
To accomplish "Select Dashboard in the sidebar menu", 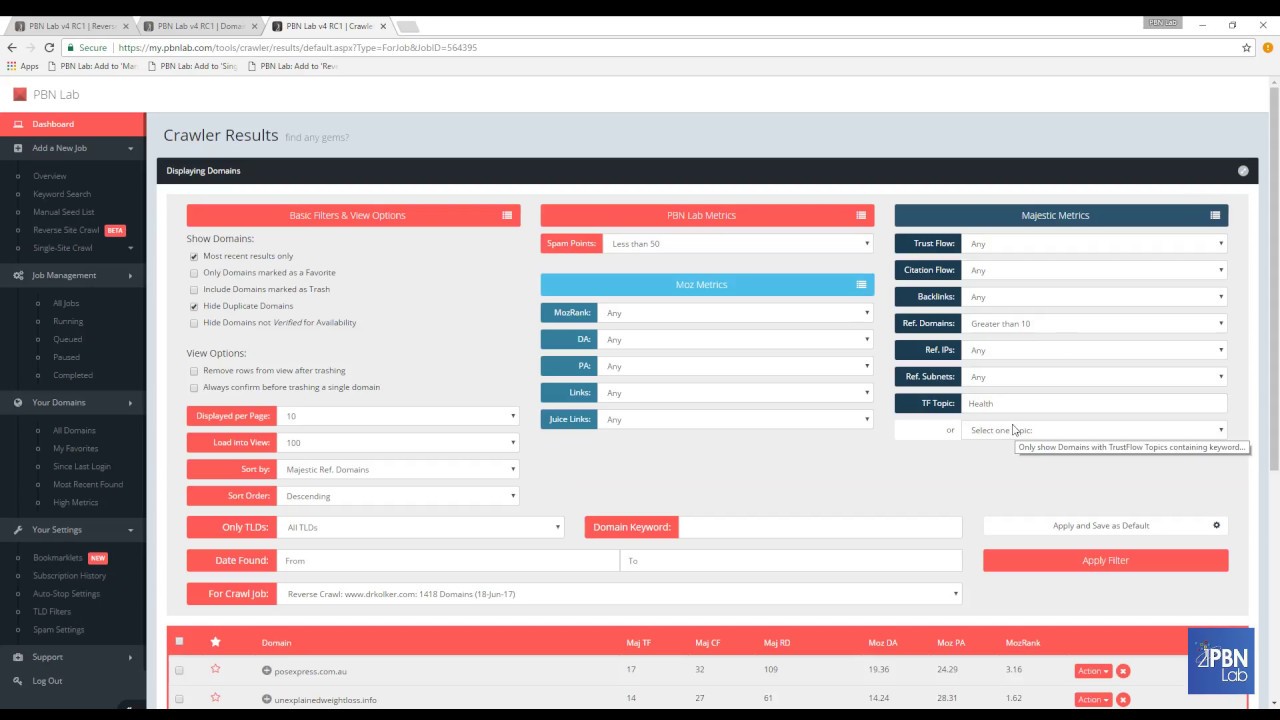I will point(53,124).
